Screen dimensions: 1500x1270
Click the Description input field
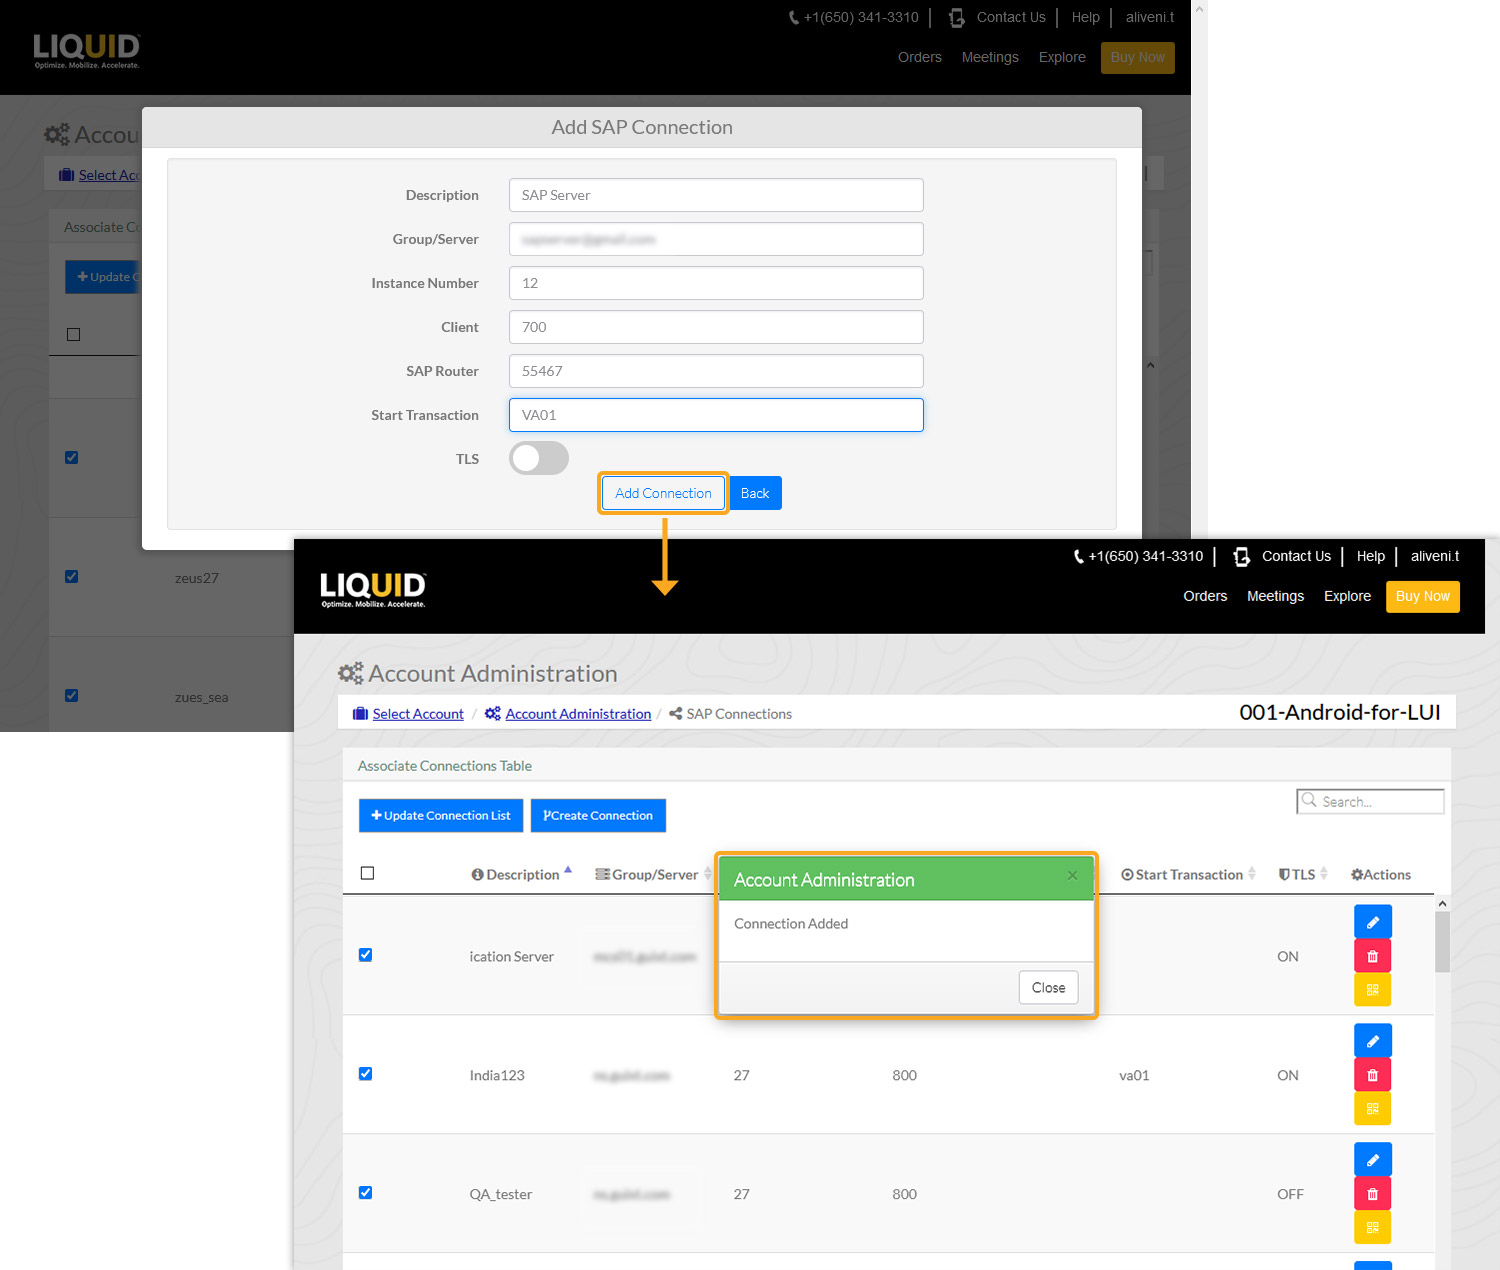[x=716, y=195]
